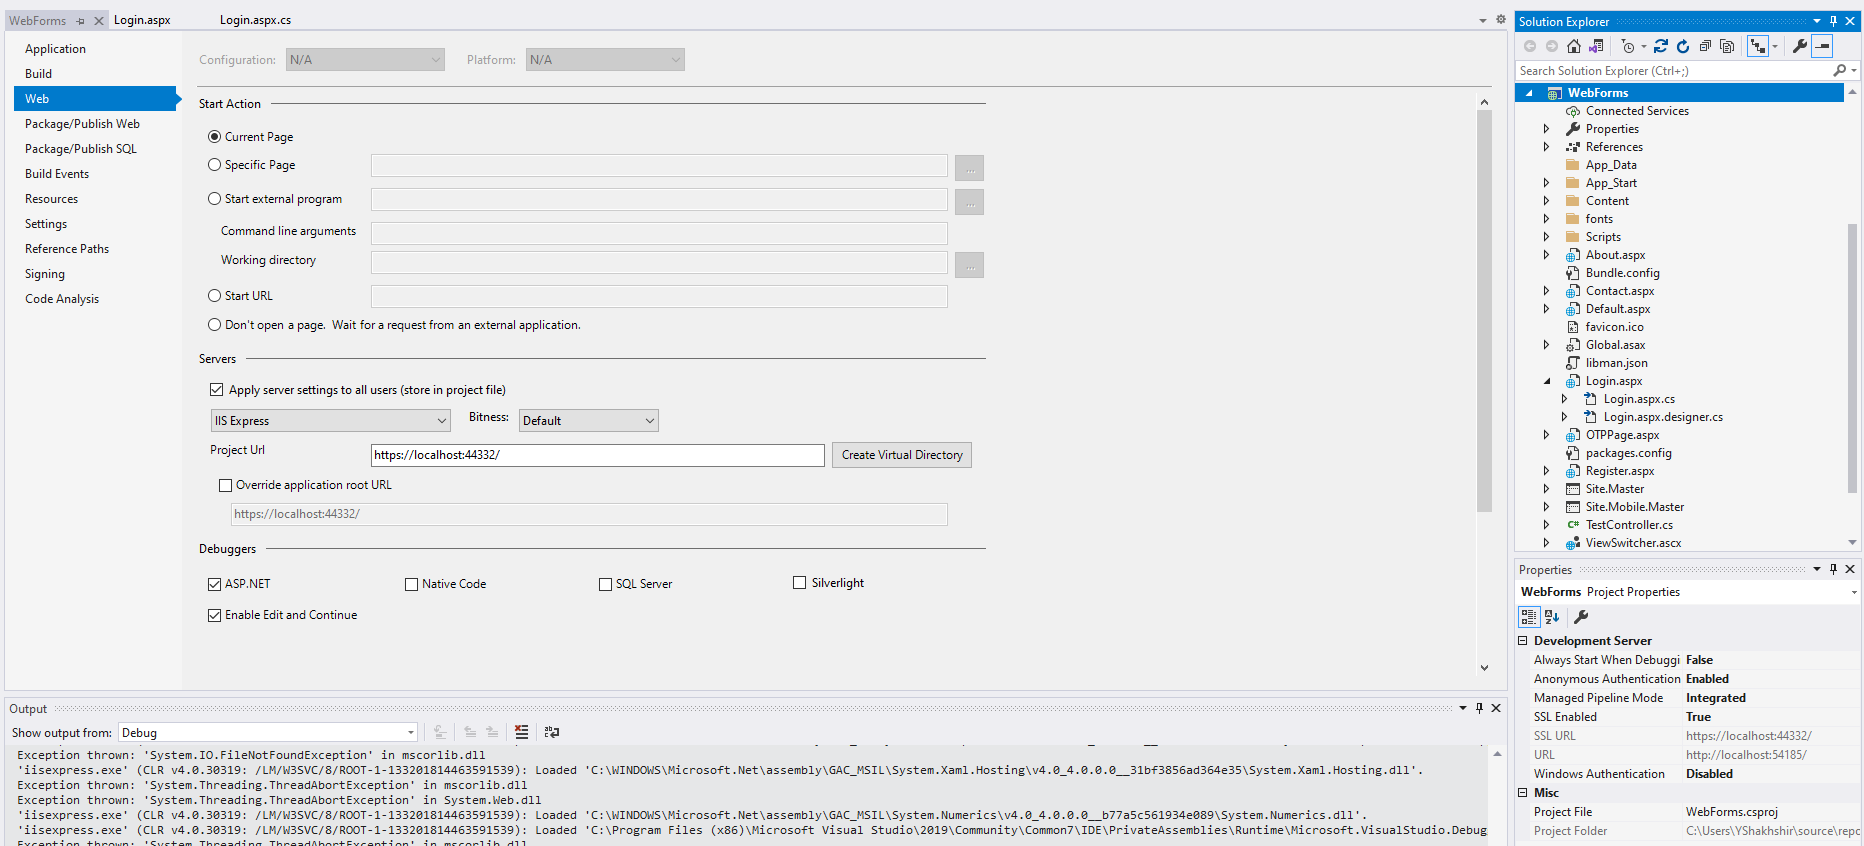Browse for Working directory with ellipsis button
Screen dimensions: 1864x846
click(x=969, y=265)
